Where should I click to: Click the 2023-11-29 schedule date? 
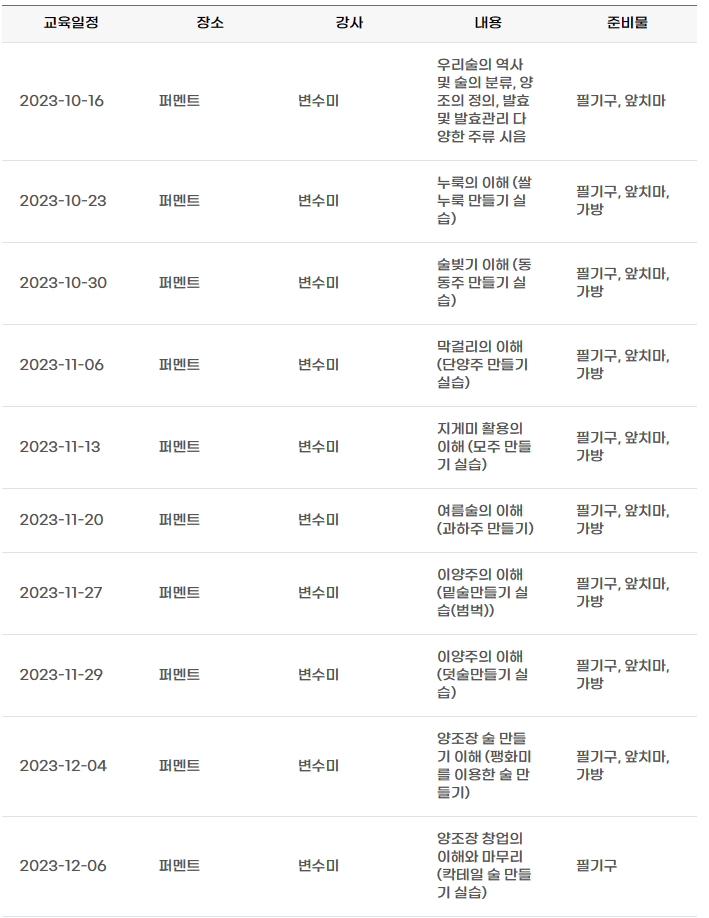point(61,674)
